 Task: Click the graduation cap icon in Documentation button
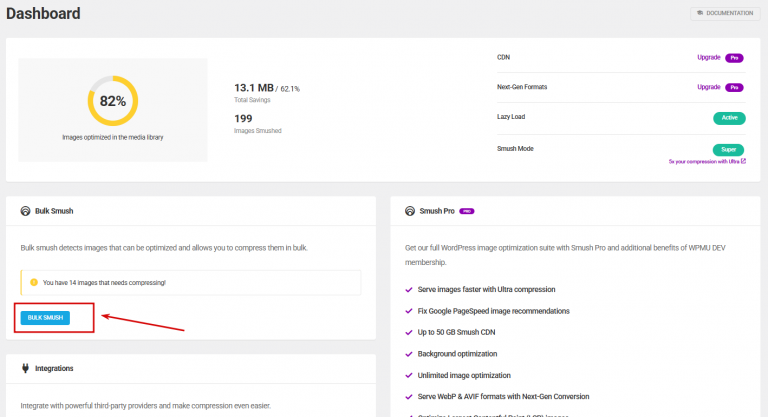point(700,13)
